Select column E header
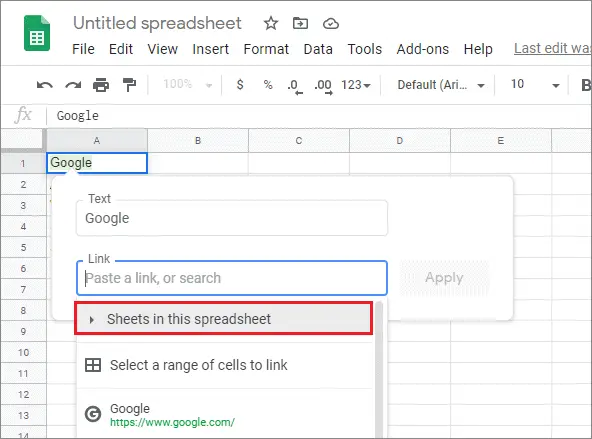The image size is (592, 439). 501,140
